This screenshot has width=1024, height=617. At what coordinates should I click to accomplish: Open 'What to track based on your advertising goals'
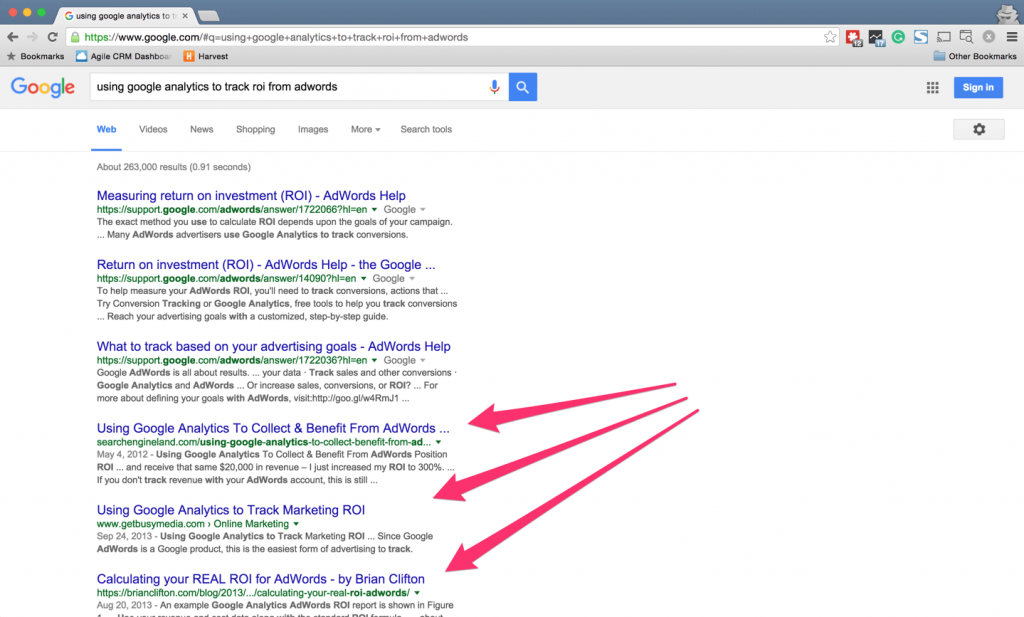274,346
